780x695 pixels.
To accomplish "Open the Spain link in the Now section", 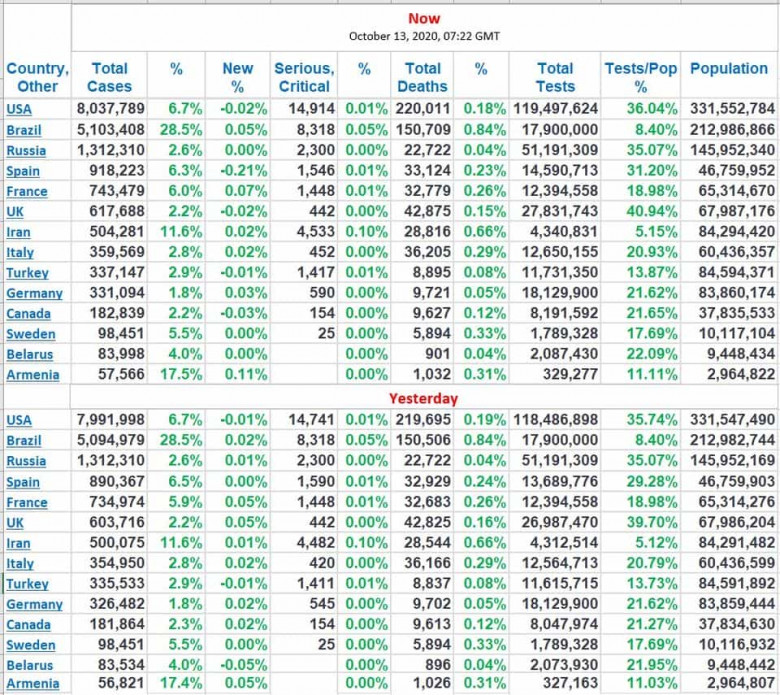I will point(23,171).
